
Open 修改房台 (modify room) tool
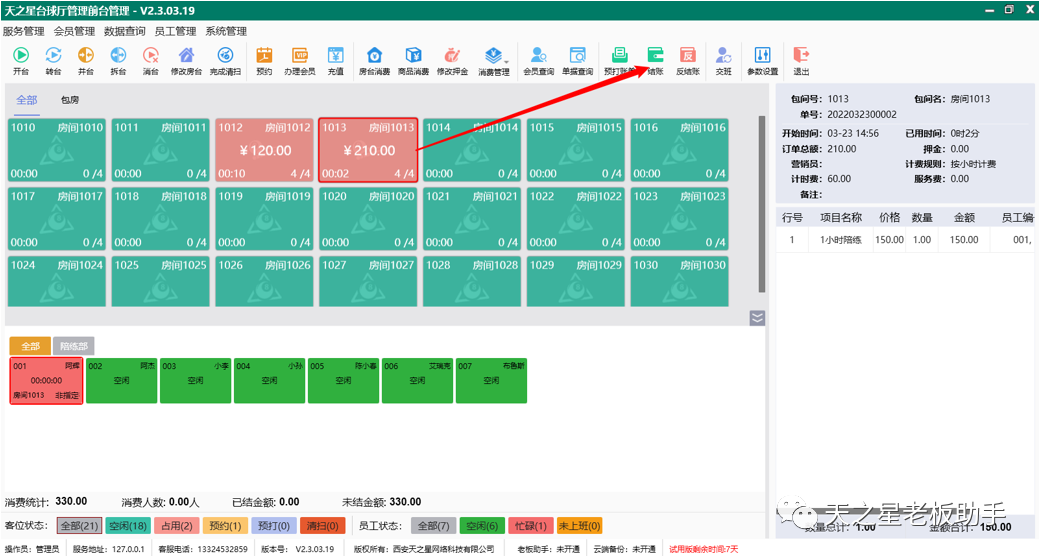186,60
